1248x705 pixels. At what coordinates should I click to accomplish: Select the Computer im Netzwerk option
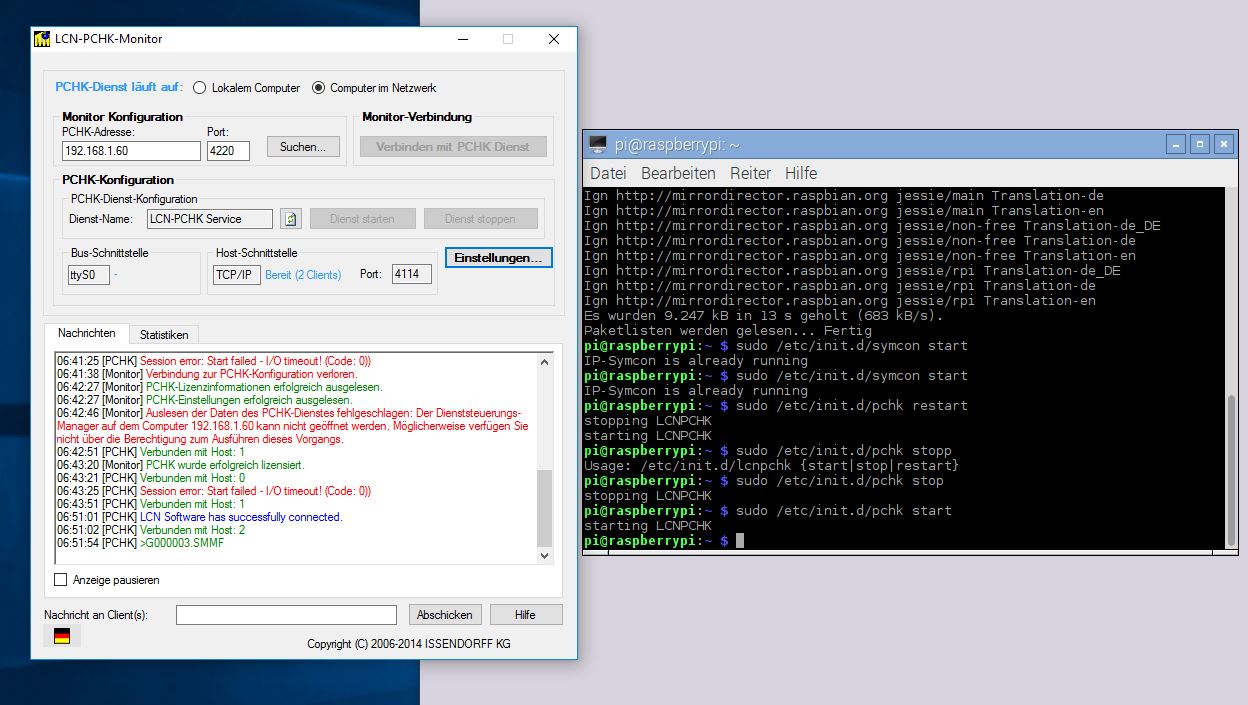tap(319, 88)
